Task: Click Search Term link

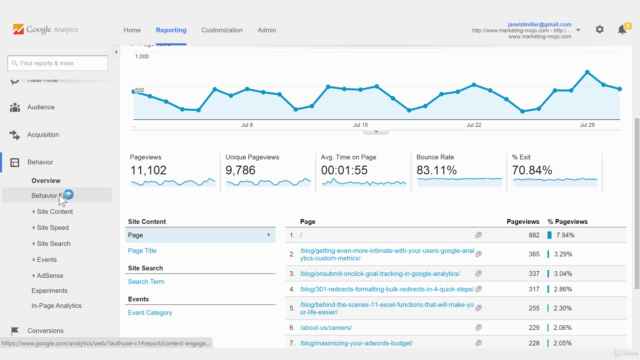Action: [x=146, y=282]
